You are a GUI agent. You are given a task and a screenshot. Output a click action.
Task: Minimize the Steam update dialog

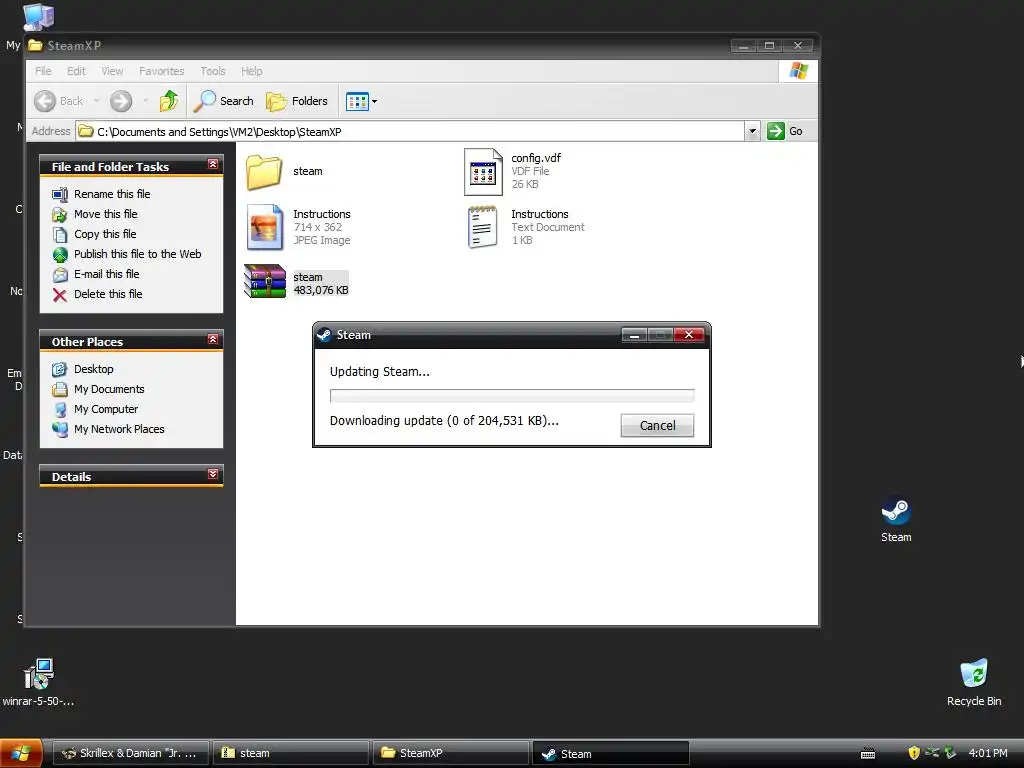pyautogui.click(x=634, y=335)
